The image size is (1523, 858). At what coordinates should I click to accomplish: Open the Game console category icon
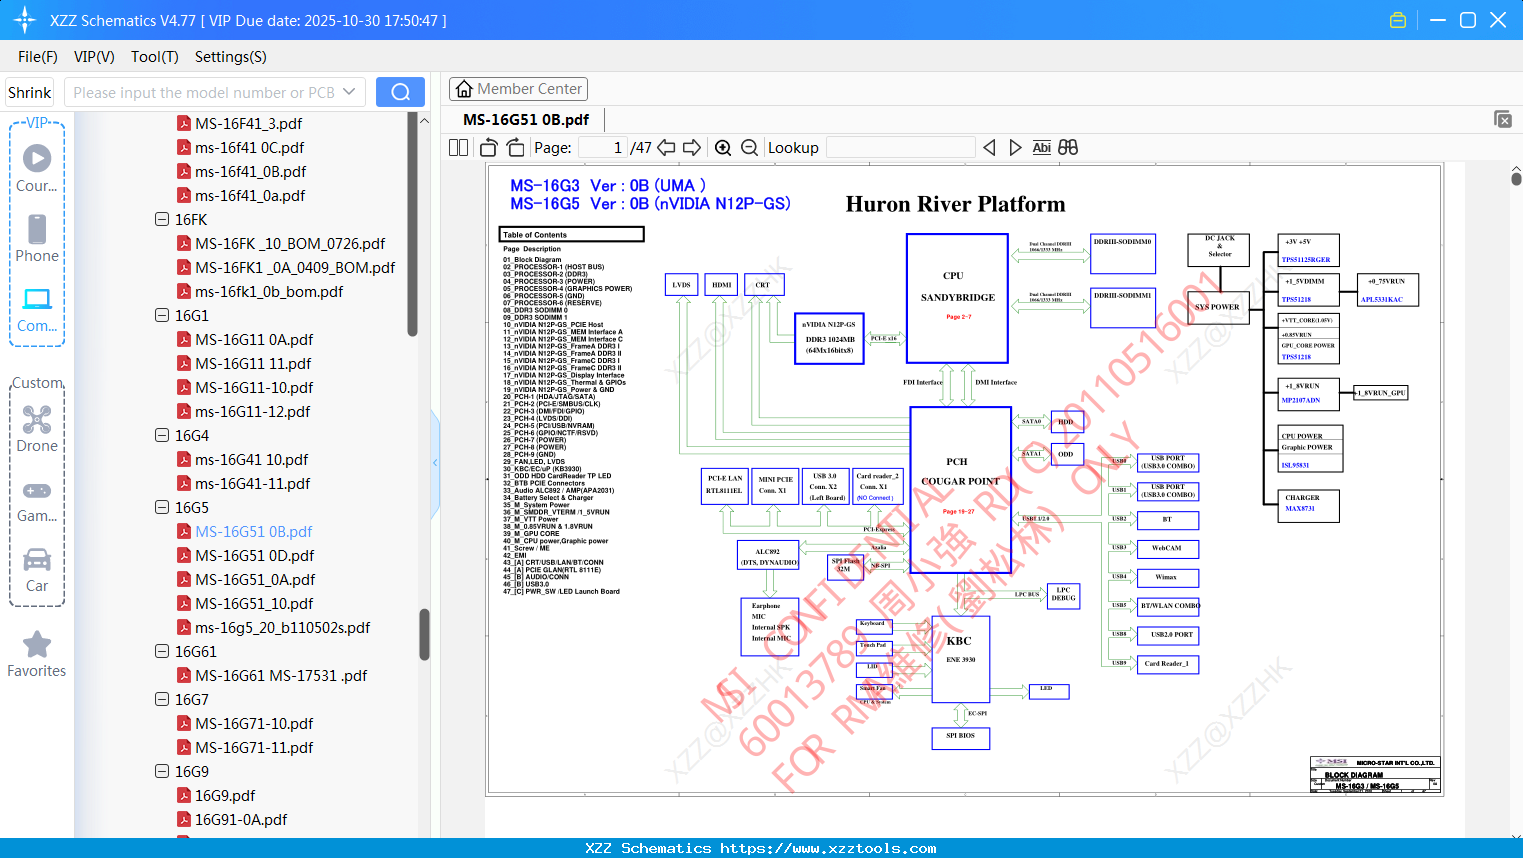coord(37,490)
